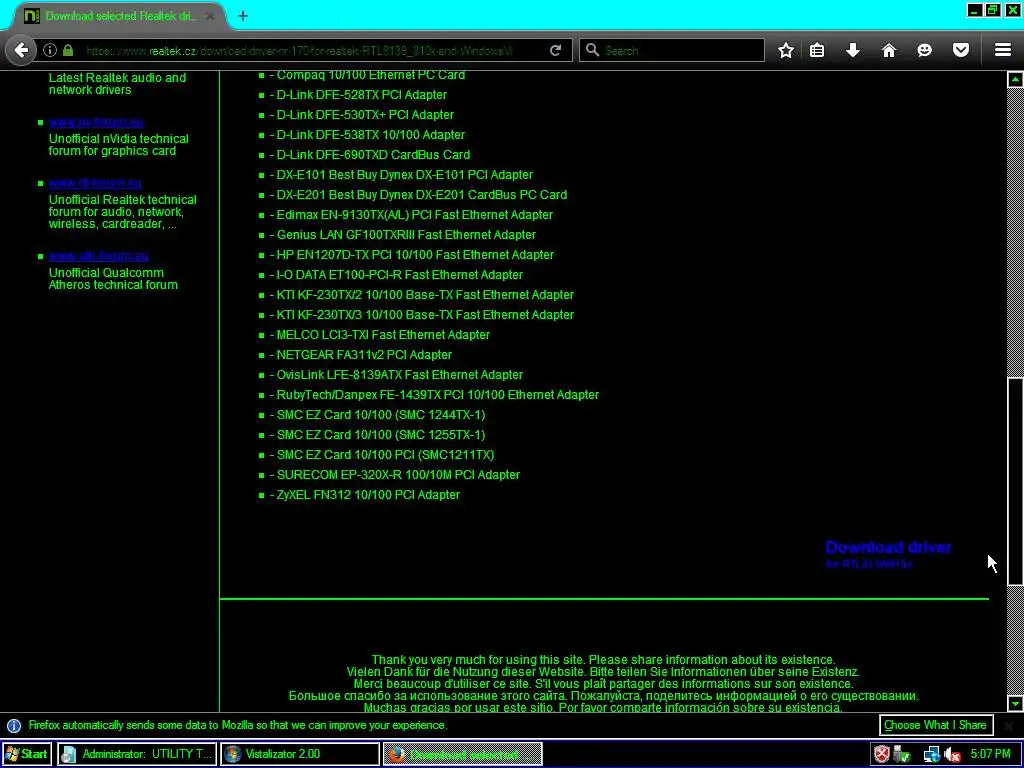Open the Downloads arrow icon
The width and height of the screenshot is (1024, 768).
click(x=853, y=50)
